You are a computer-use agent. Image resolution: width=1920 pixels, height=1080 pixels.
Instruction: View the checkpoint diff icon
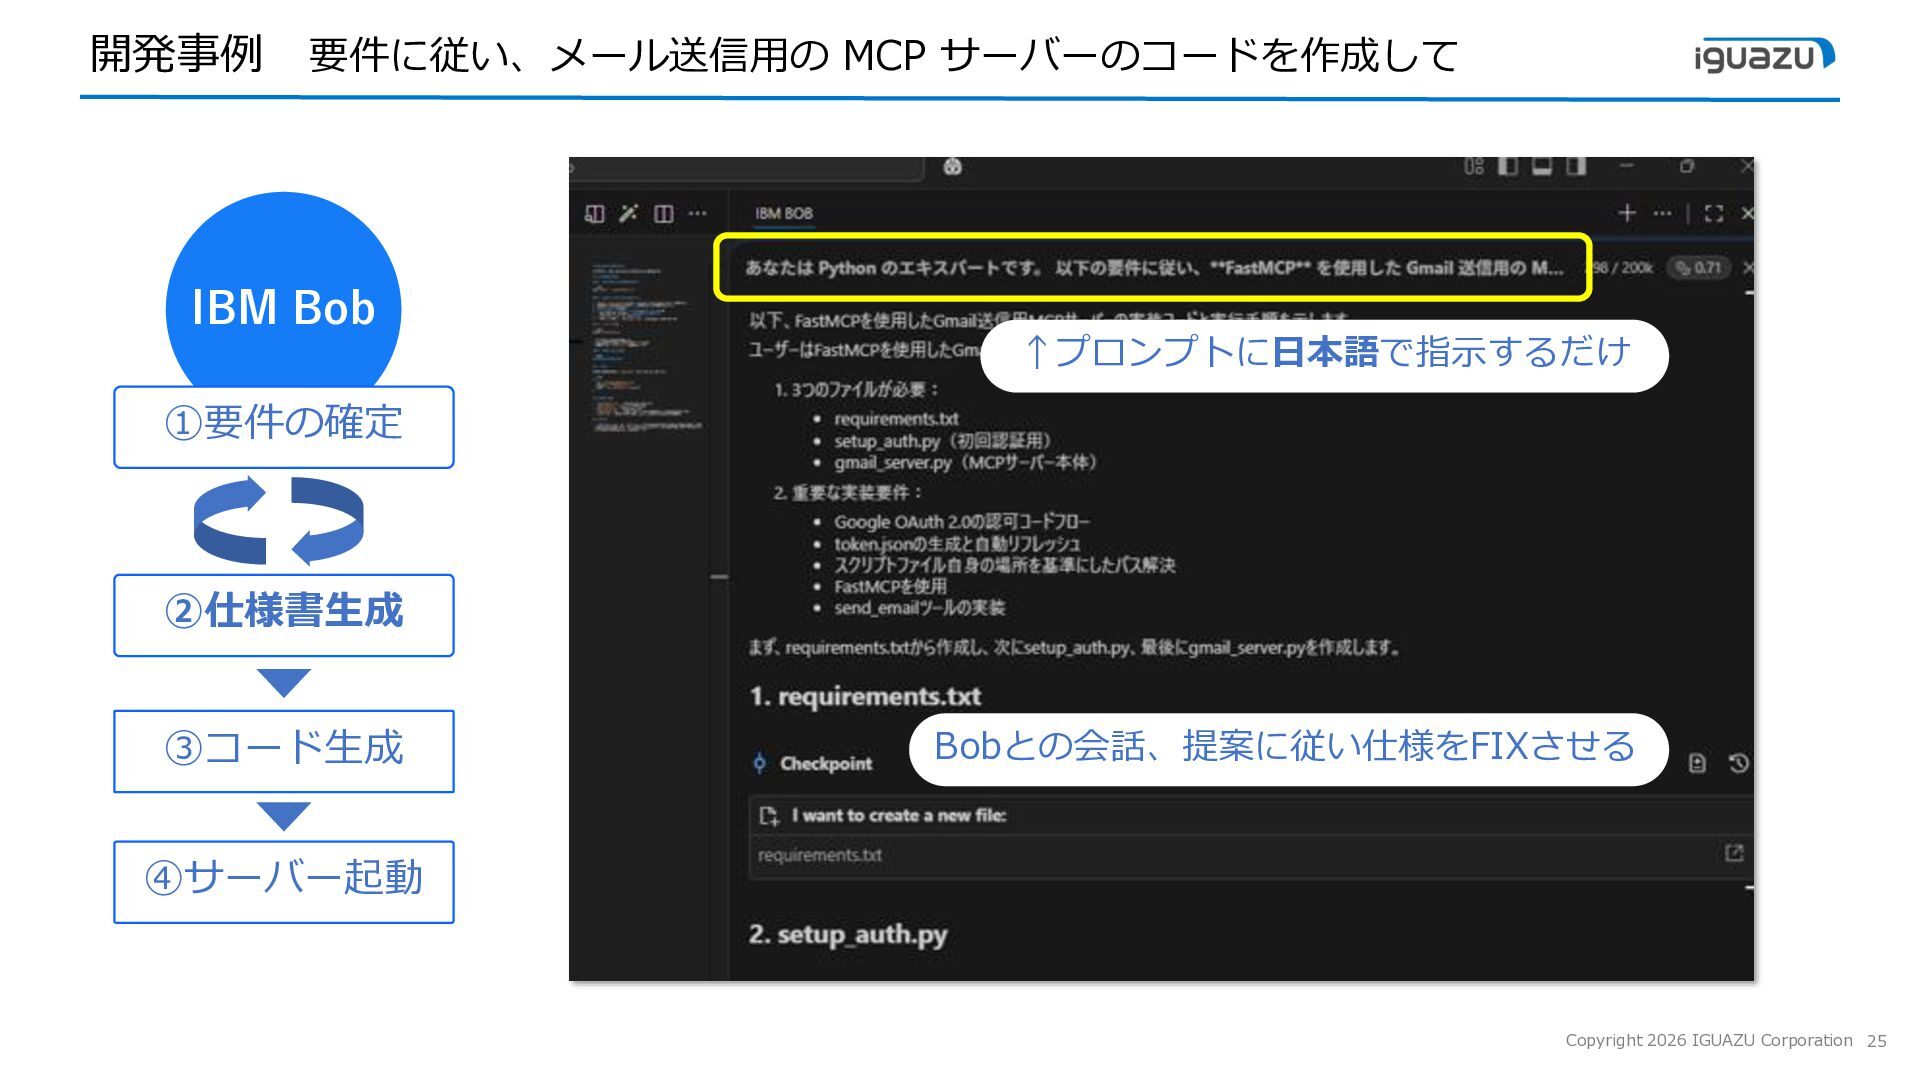(1697, 763)
